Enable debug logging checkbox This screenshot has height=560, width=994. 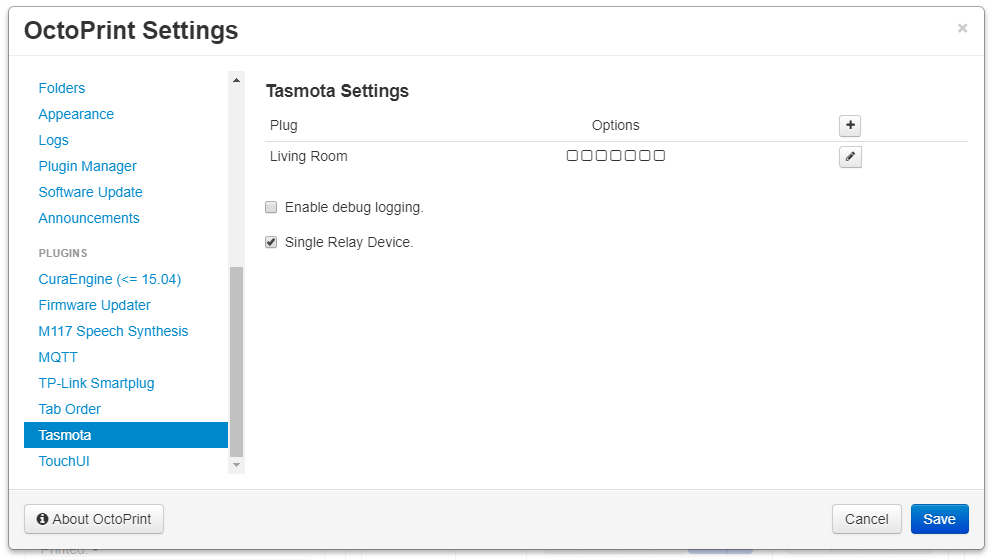click(x=271, y=207)
